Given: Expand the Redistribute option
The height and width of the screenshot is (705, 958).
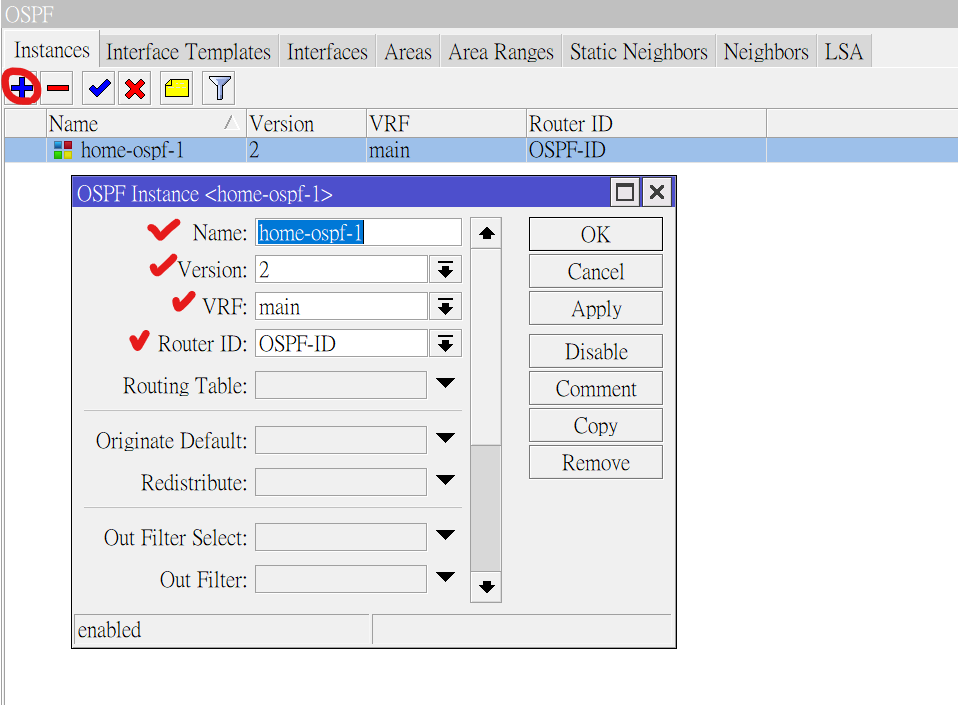Looking at the screenshot, I should pos(445,482).
